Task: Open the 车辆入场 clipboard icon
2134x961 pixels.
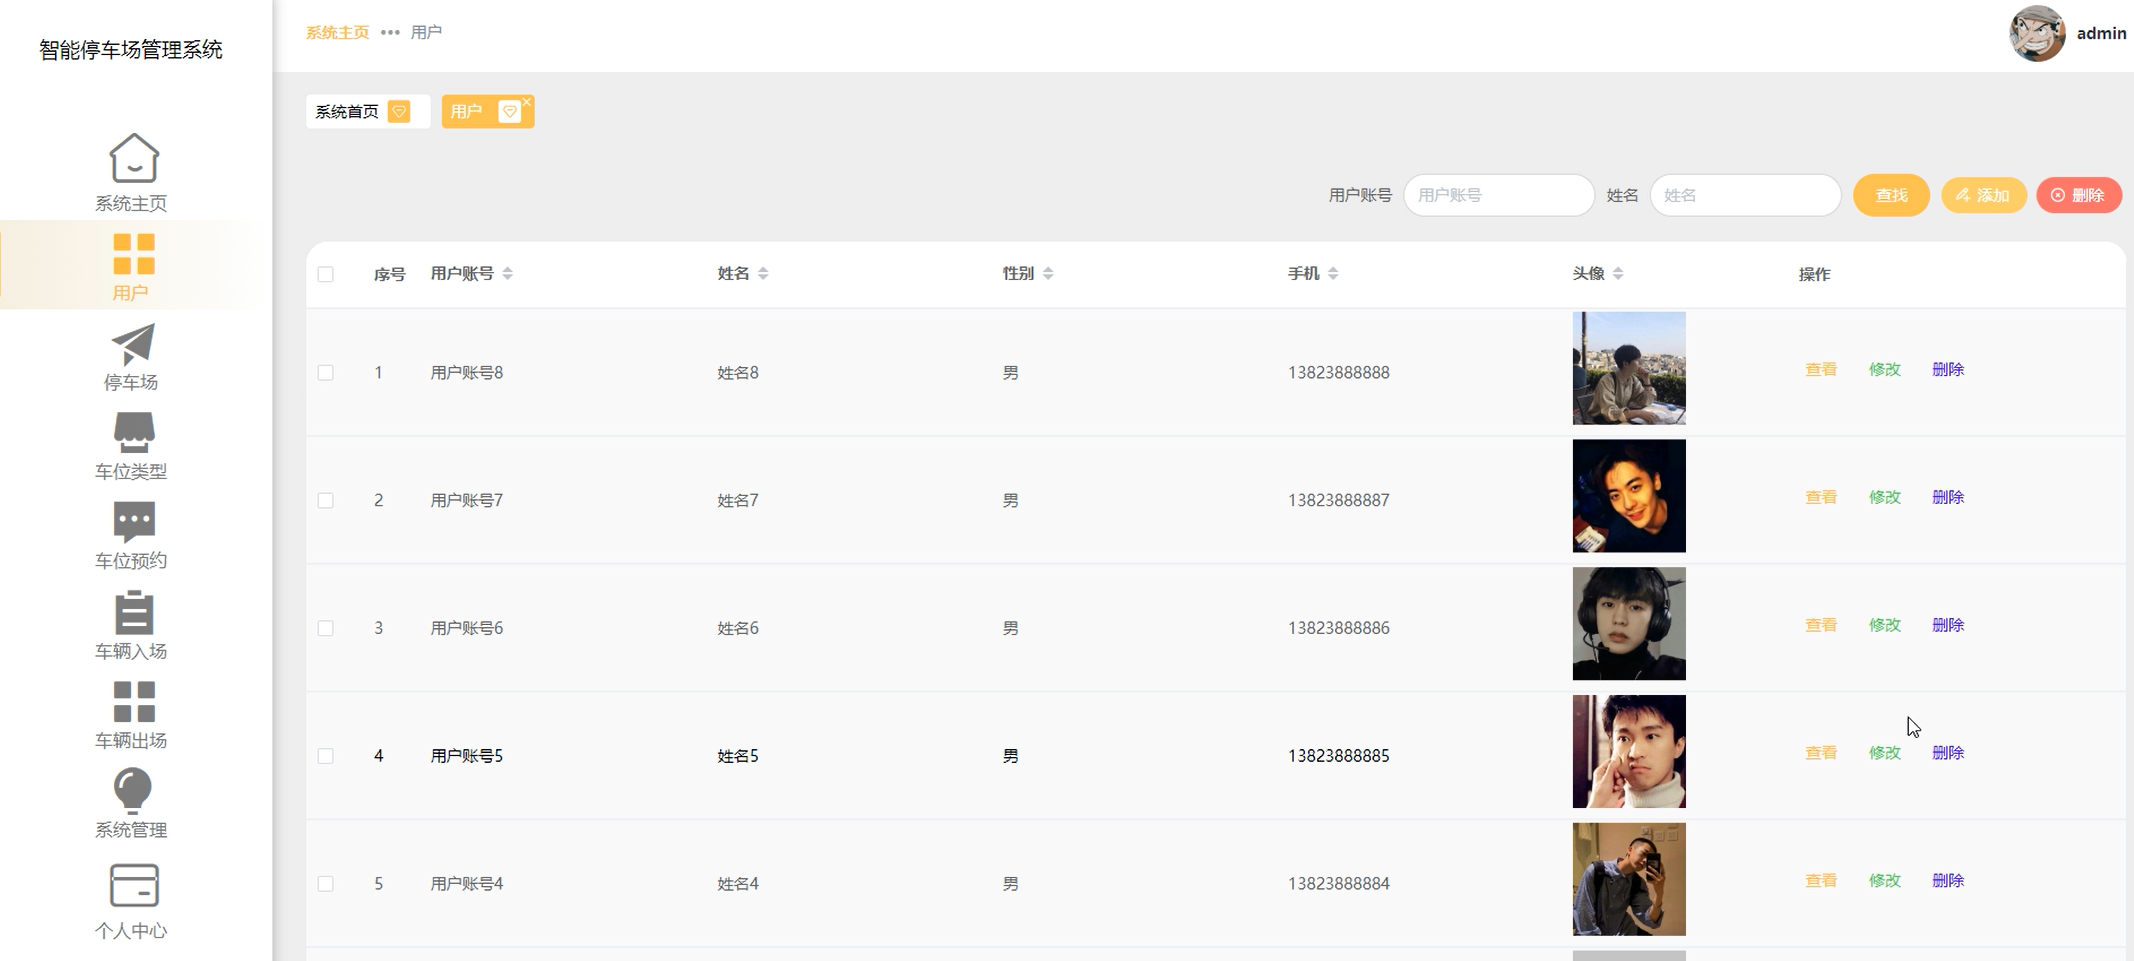Action: (x=133, y=612)
